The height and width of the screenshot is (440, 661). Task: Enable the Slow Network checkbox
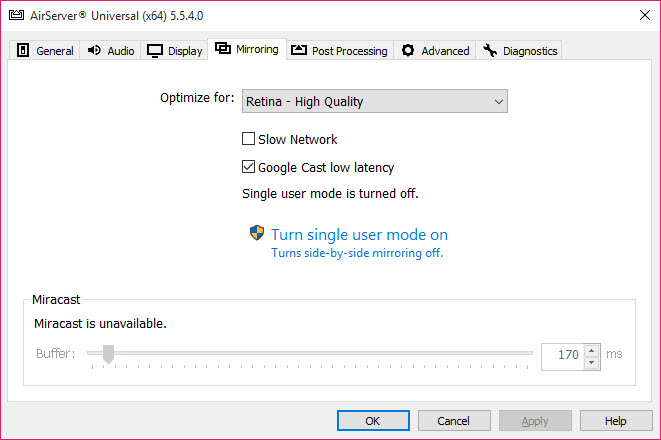pyautogui.click(x=248, y=139)
